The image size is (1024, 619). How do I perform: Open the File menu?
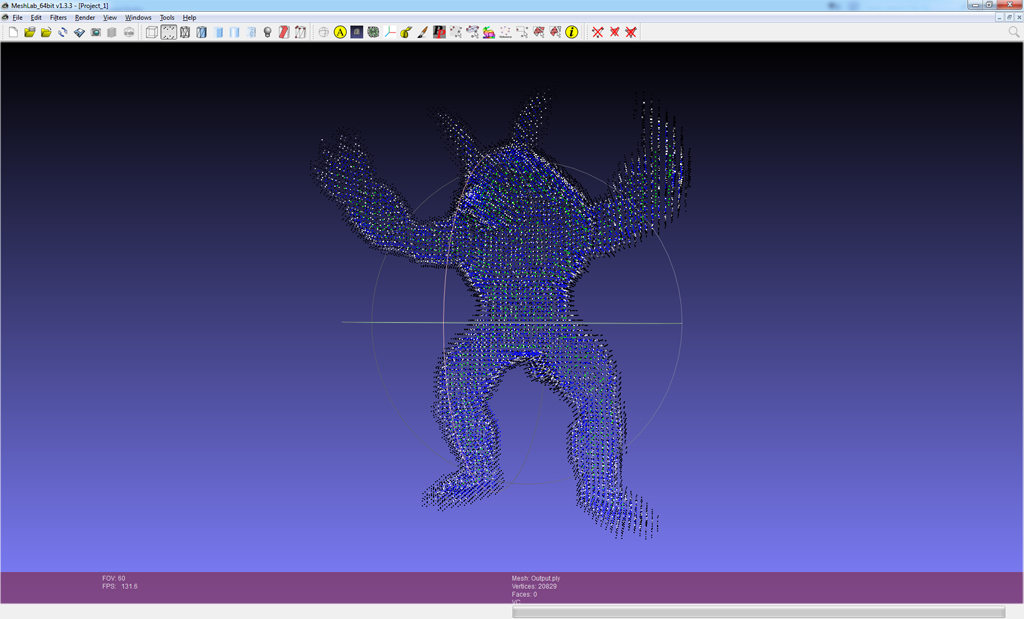(x=18, y=18)
